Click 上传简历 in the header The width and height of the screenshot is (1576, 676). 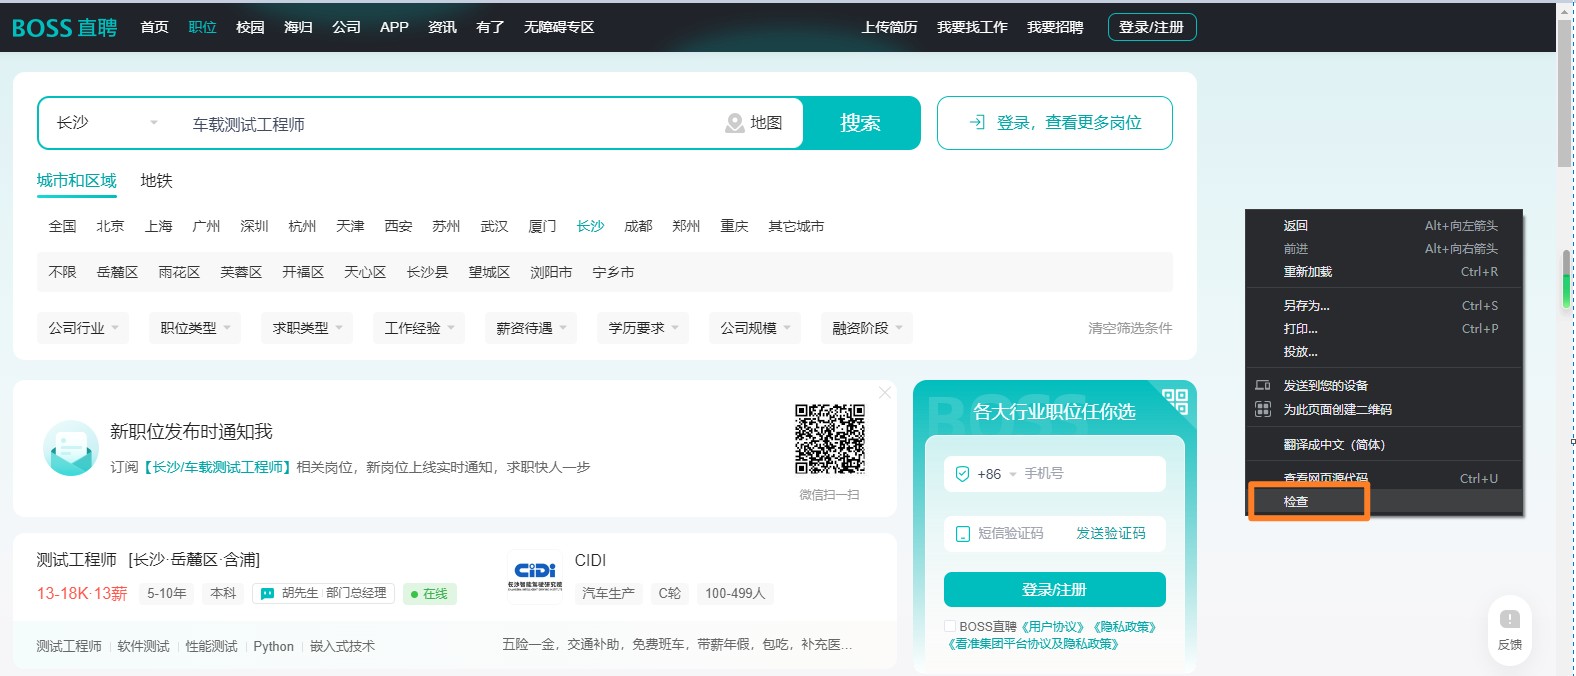[x=889, y=27]
